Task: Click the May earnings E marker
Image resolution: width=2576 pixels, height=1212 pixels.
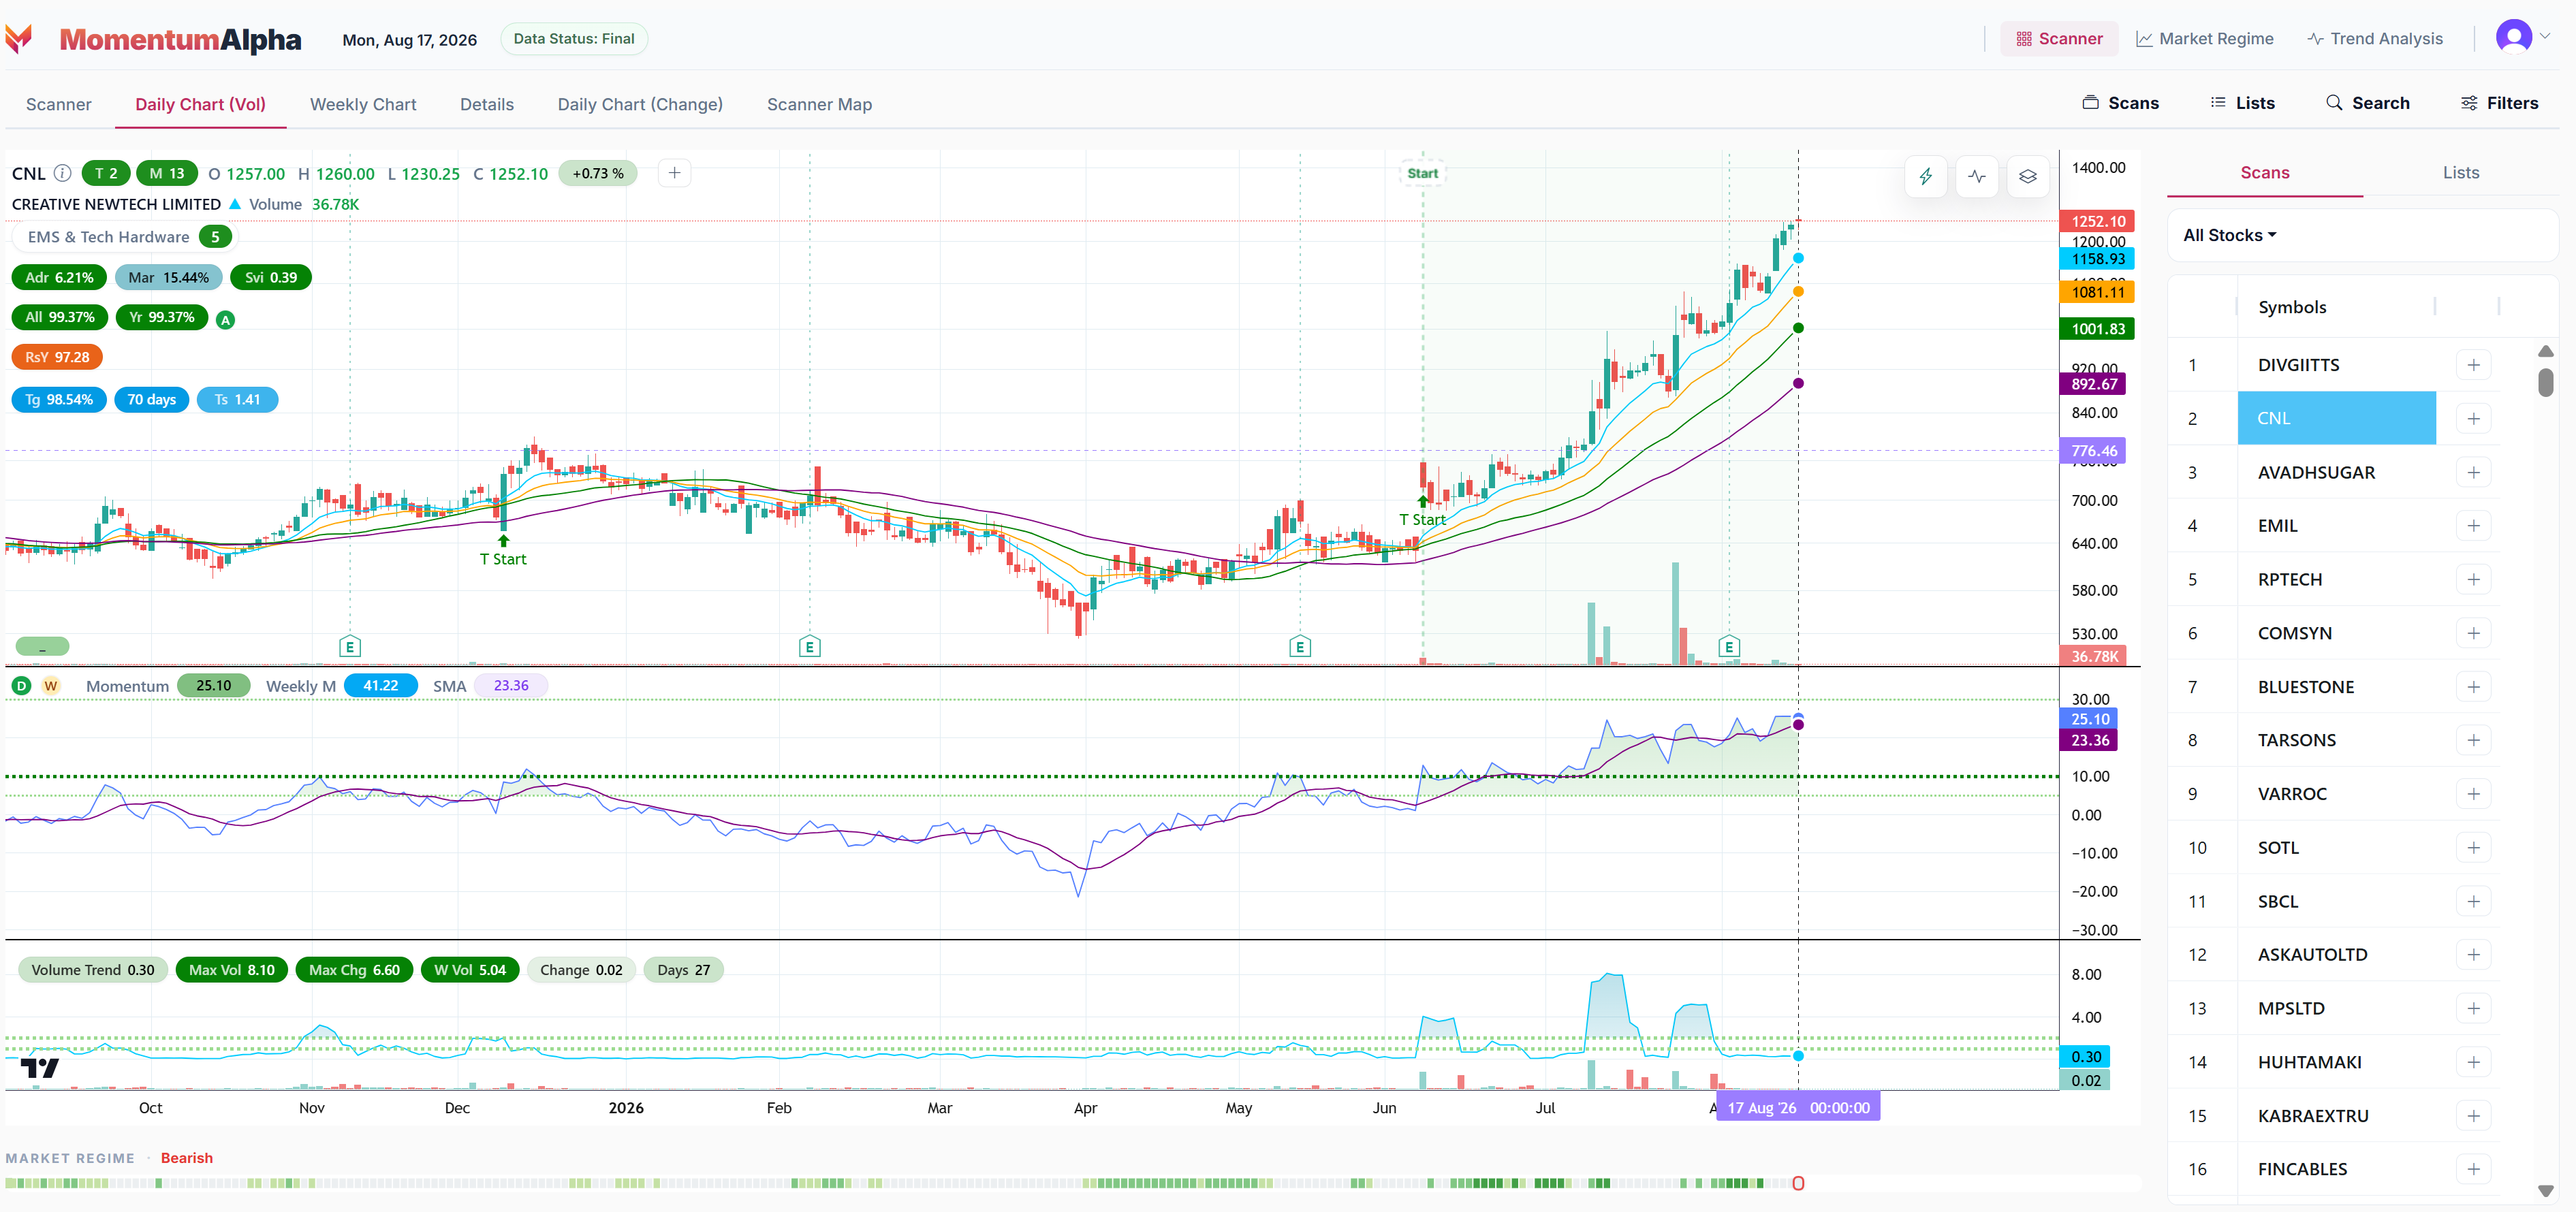Action: [1300, 647]
